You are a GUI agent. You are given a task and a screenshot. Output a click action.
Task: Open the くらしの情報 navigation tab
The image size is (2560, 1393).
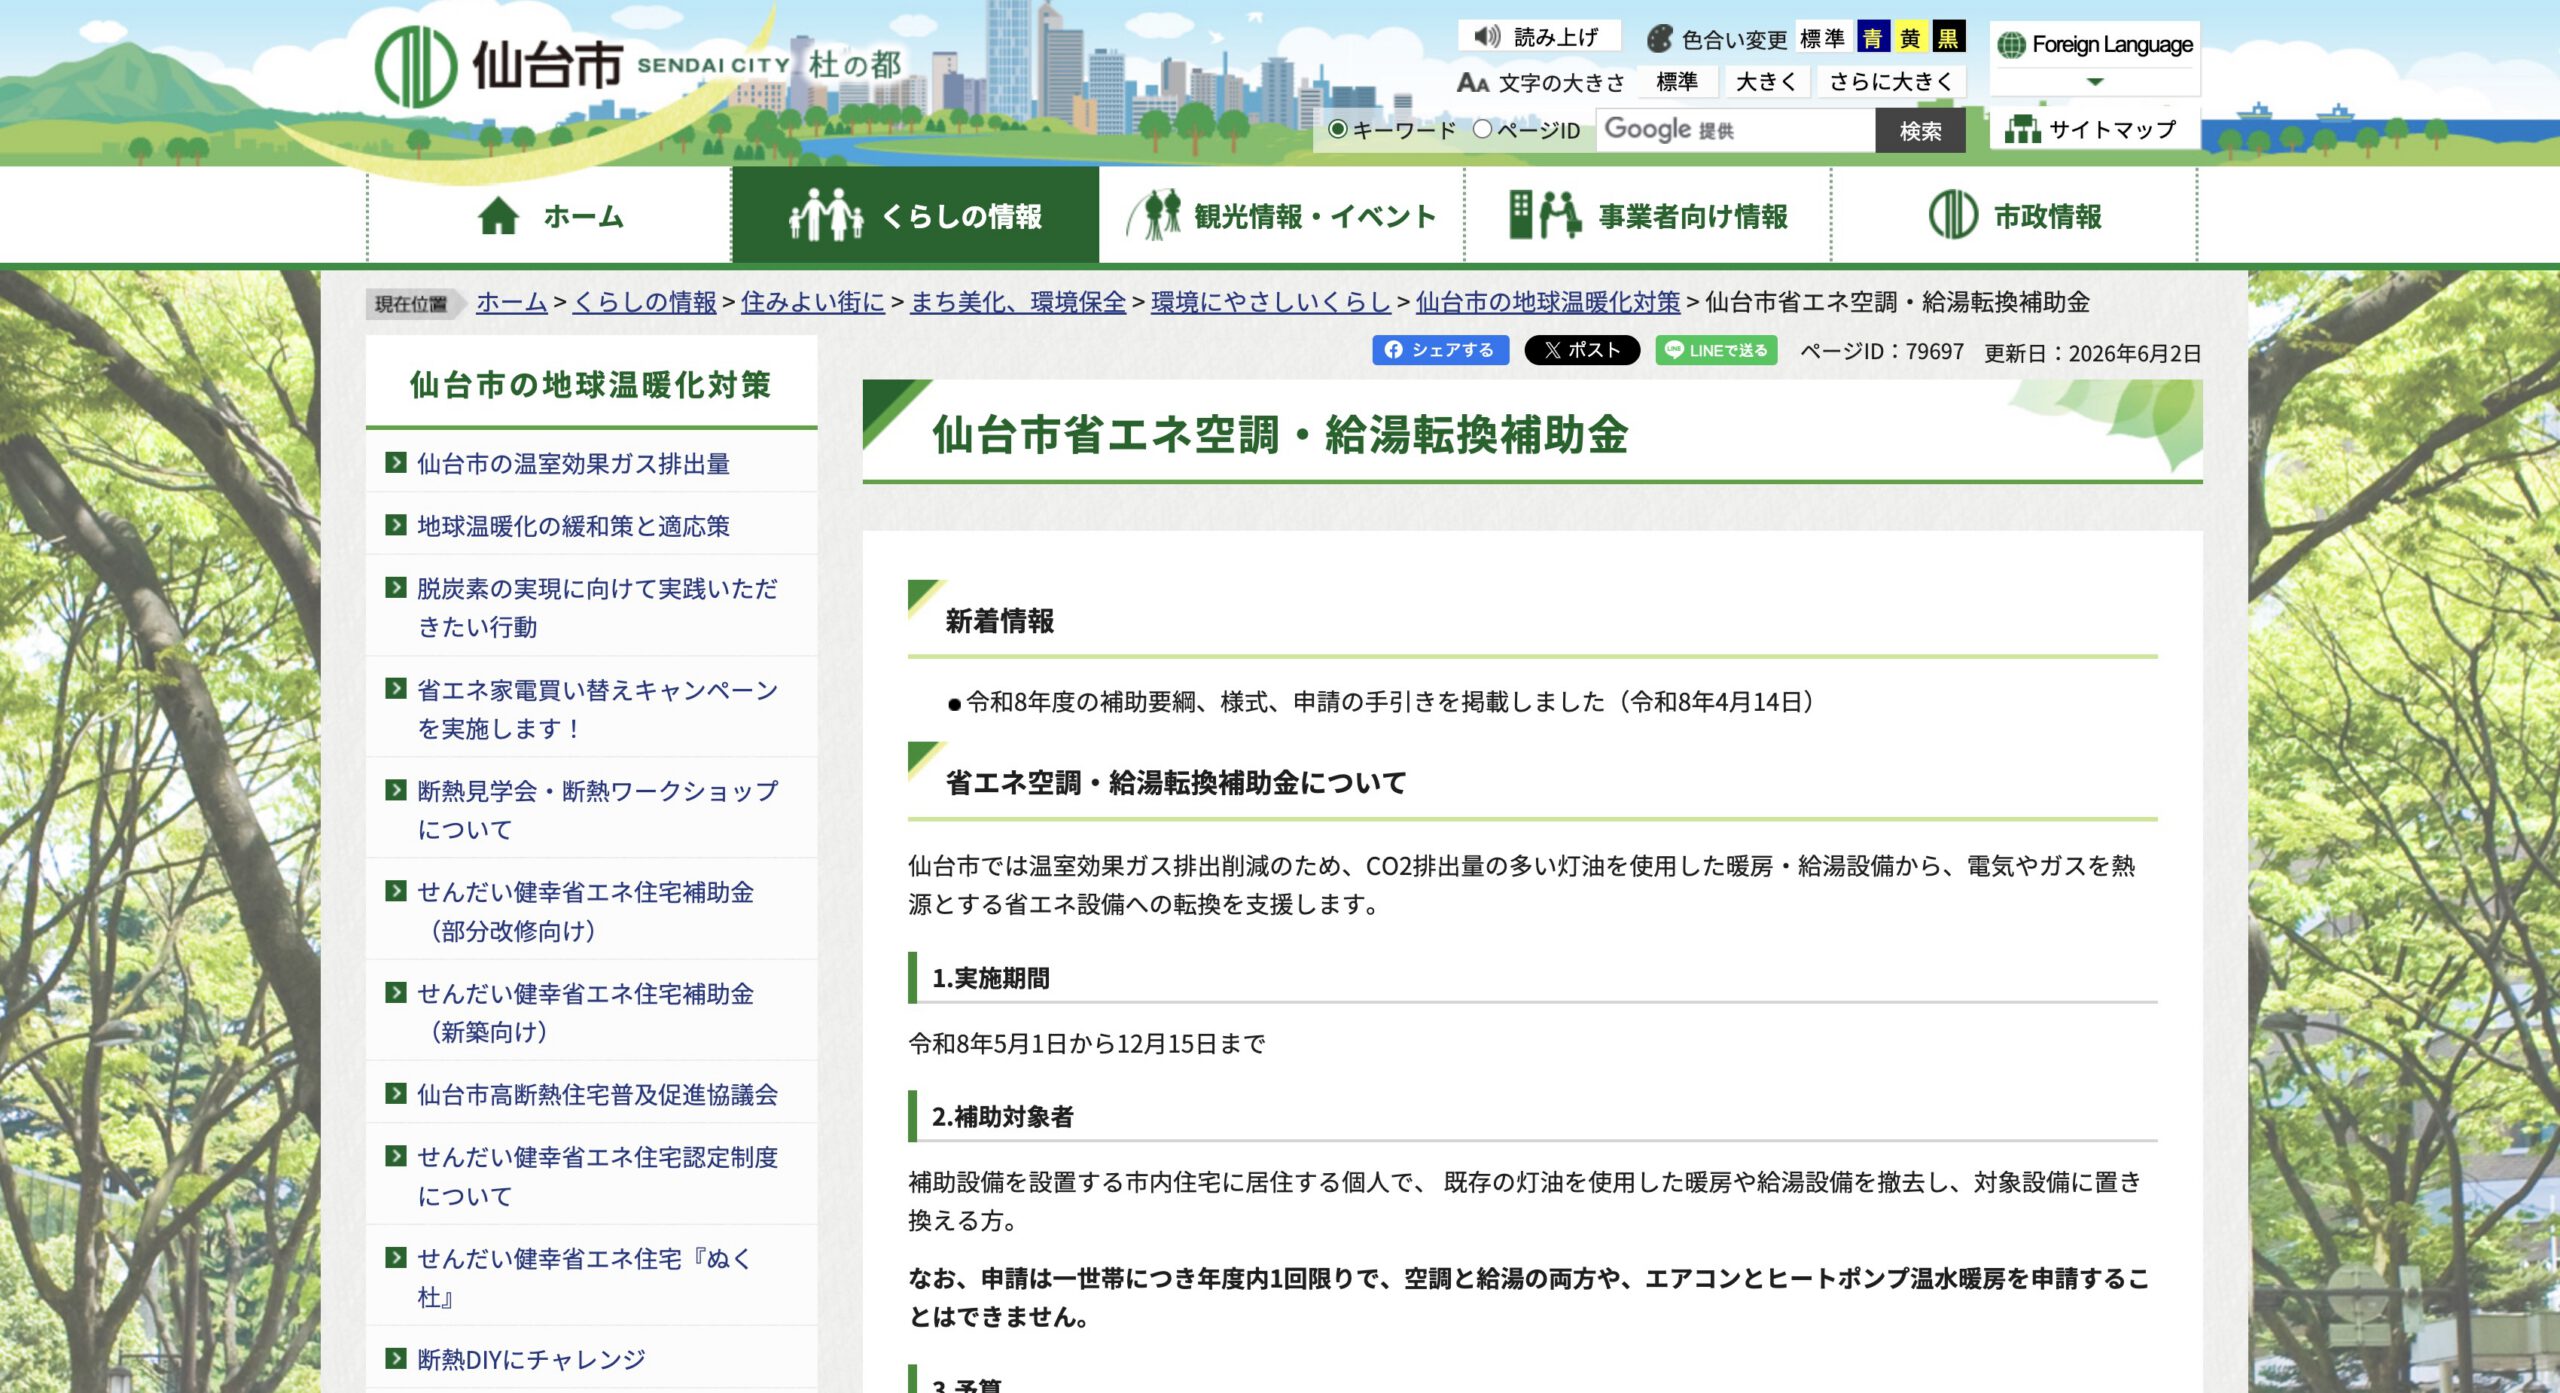click(x=915, y=215)
